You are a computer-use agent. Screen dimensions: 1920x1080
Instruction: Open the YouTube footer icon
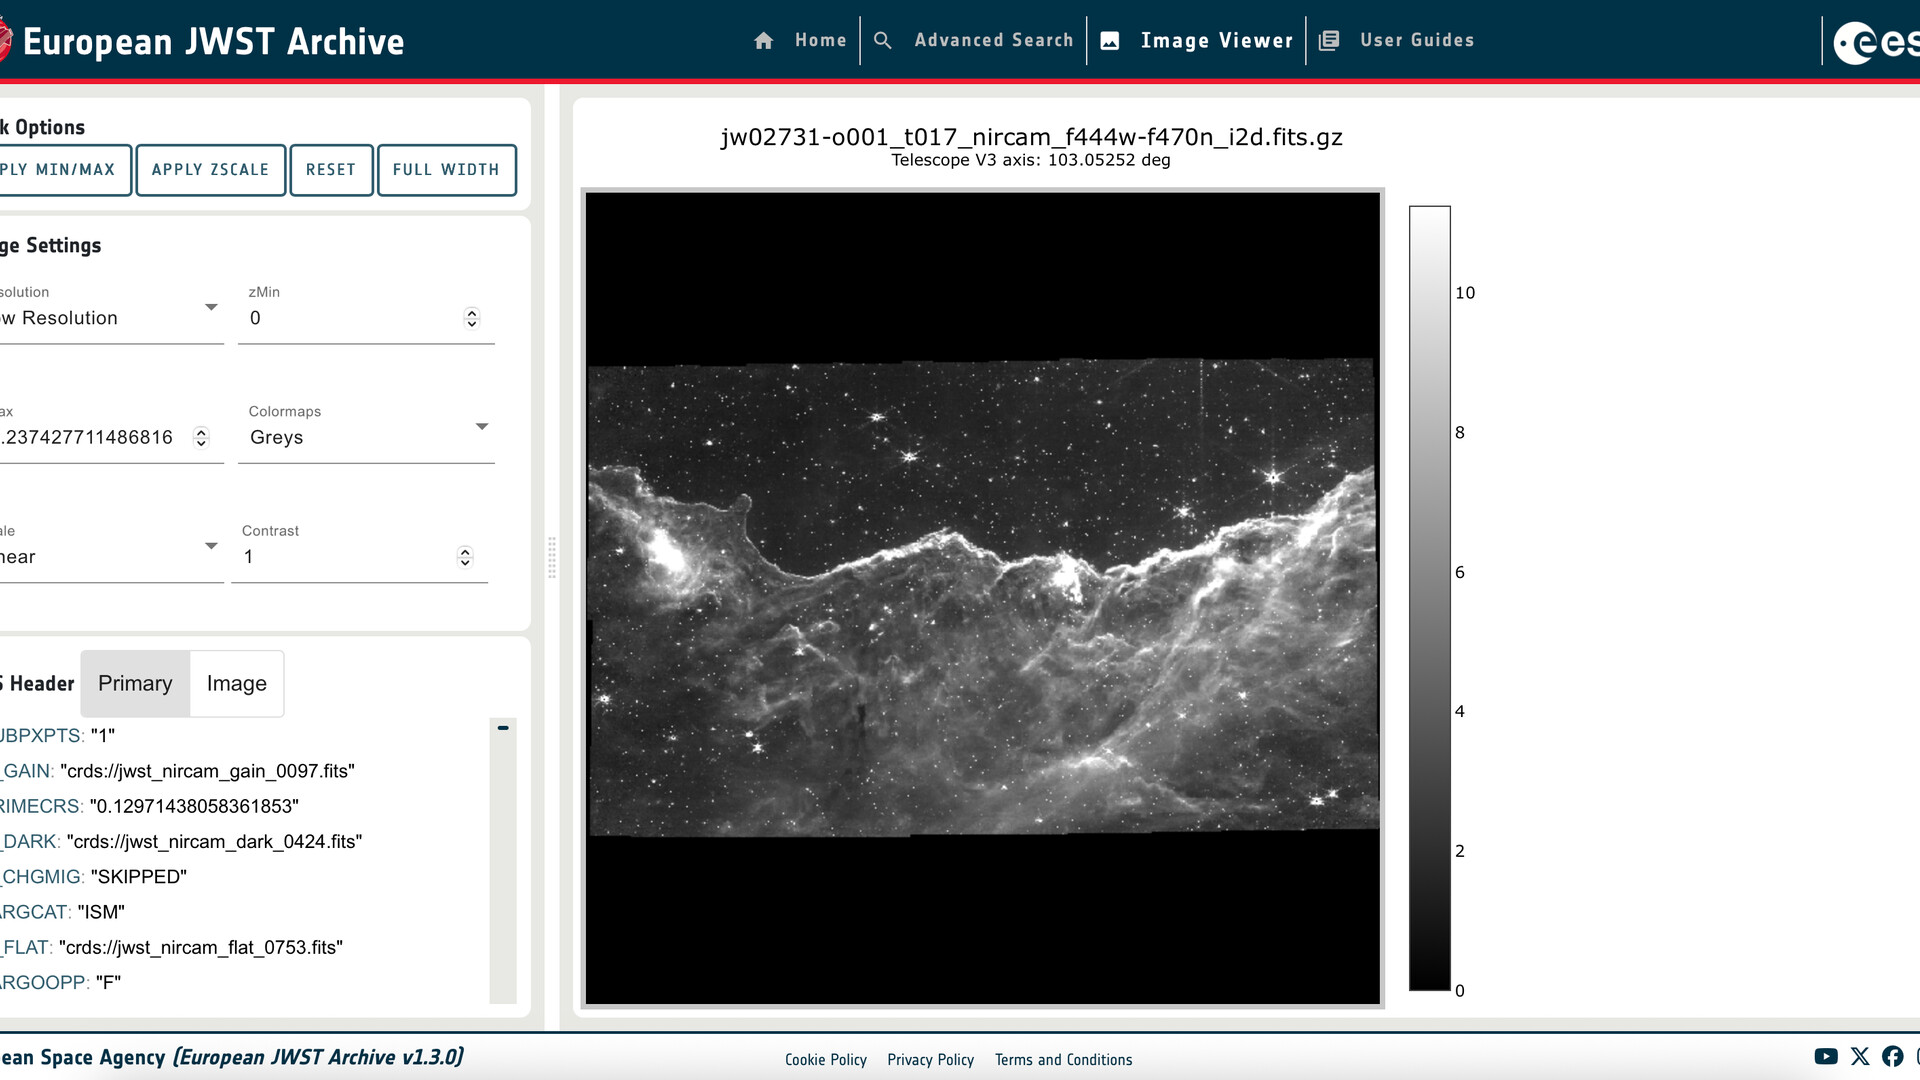[x=1826, y=1057]
